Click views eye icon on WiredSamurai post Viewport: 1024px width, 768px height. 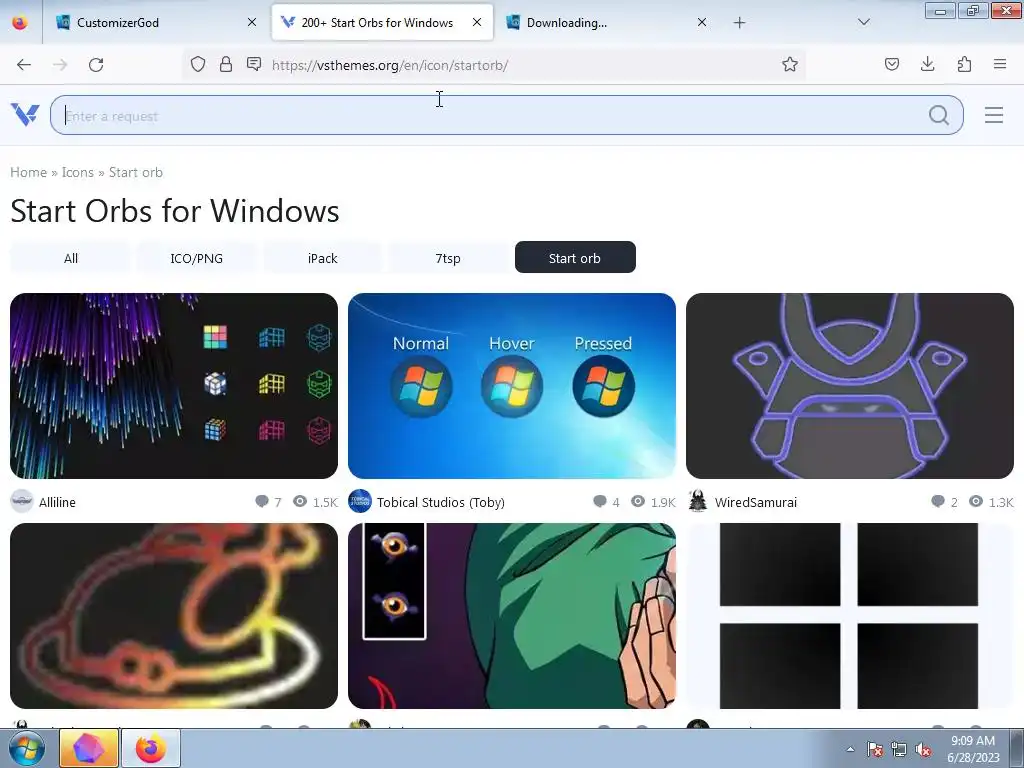click(x=976, y=502)
